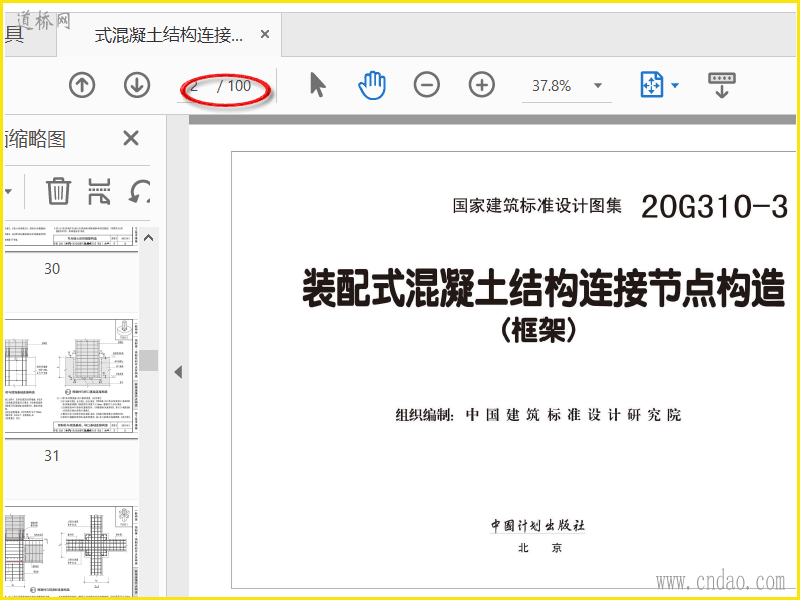Click the current page number field
Viewport: 800px width, 600px height.
(x=195, y=86)
